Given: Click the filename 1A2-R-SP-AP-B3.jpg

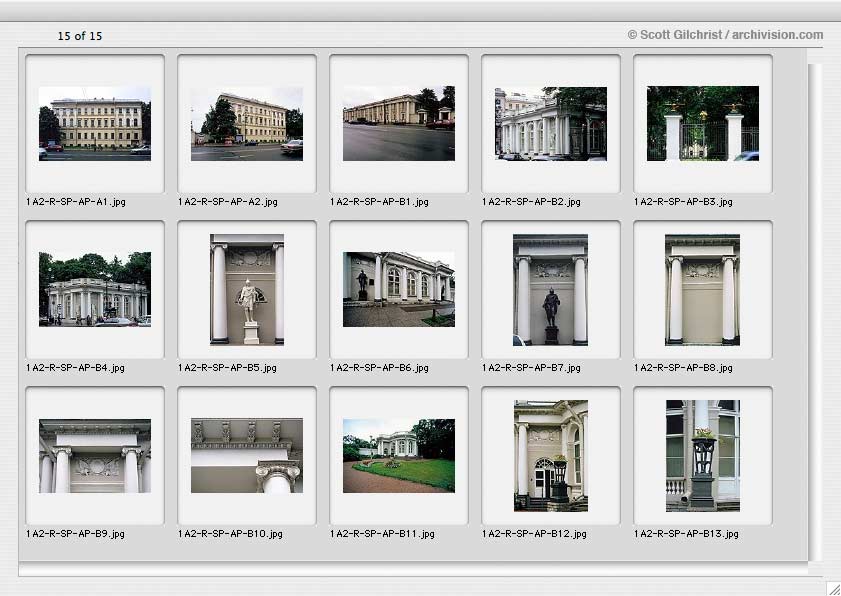Looking at the screenshot, I should tap(683, 202).
